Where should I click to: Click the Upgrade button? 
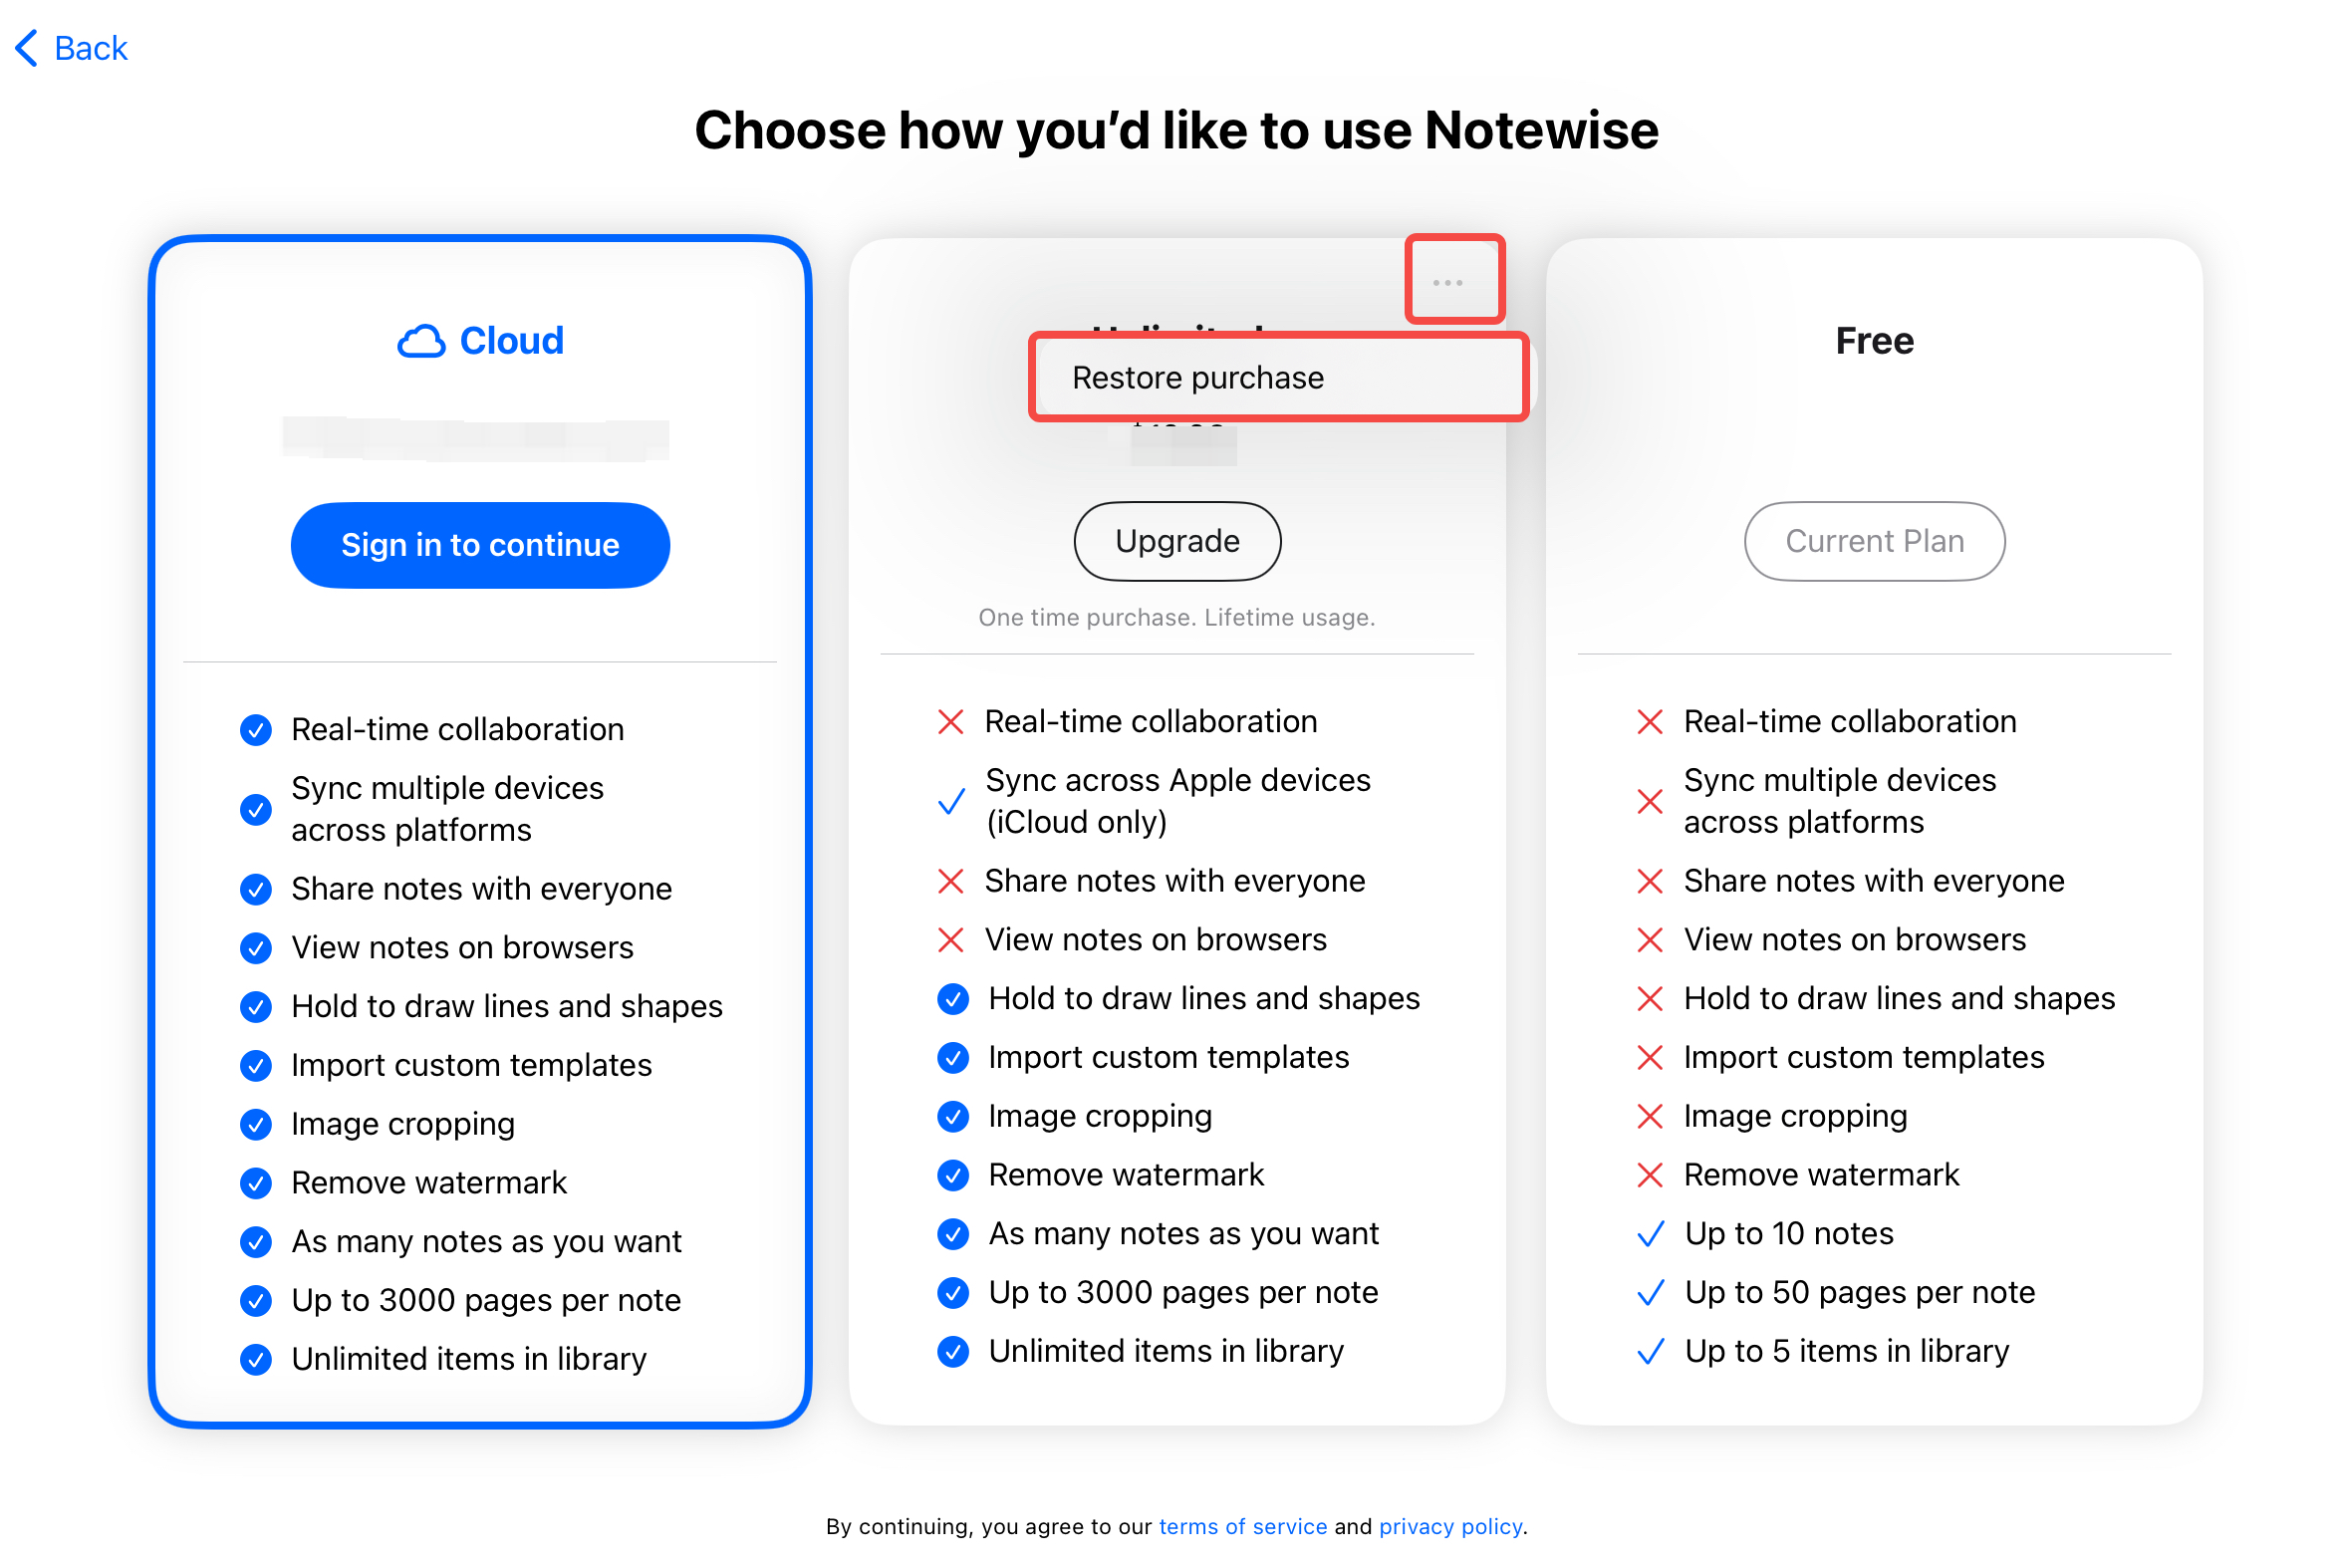coord(1177,541)
